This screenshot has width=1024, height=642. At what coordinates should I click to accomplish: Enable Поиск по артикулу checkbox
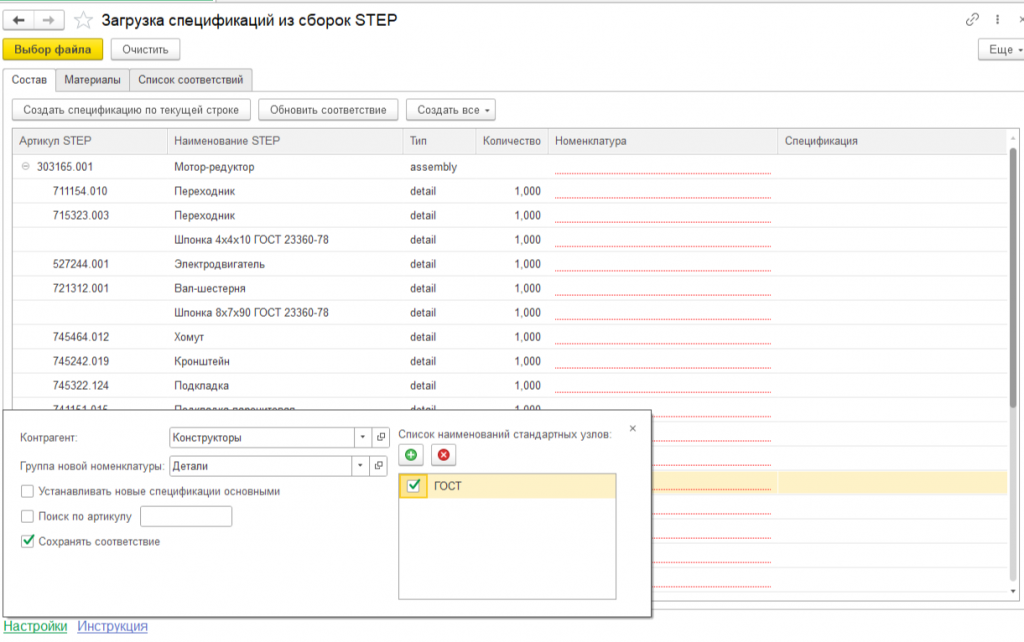point(27,517)
